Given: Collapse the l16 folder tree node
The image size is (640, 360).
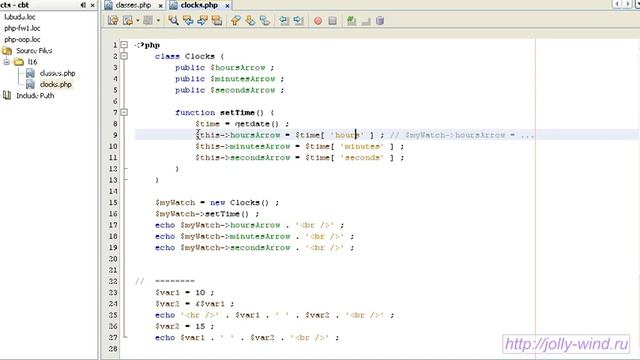Looking at the screenshot, I should coord(7,62).
